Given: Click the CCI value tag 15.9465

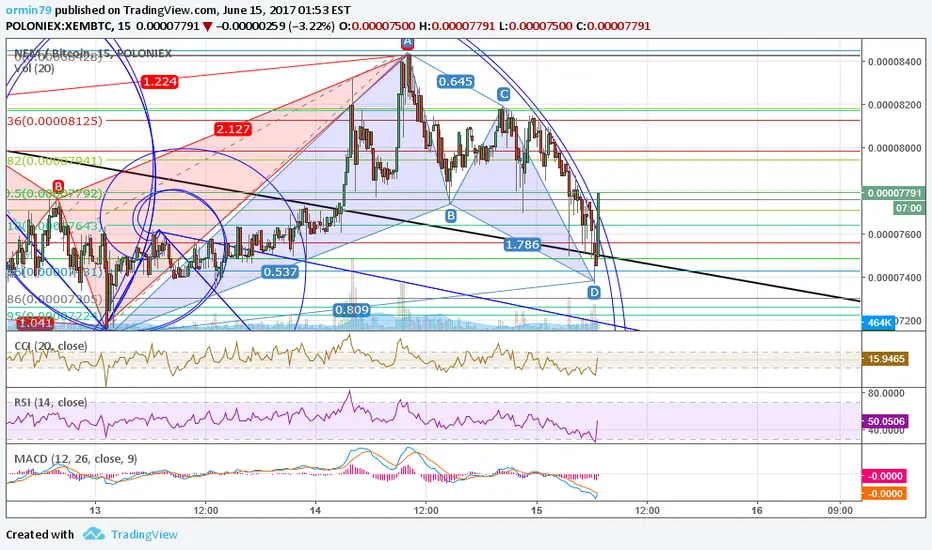Looking at the screenshot, I should pos(886,359).
